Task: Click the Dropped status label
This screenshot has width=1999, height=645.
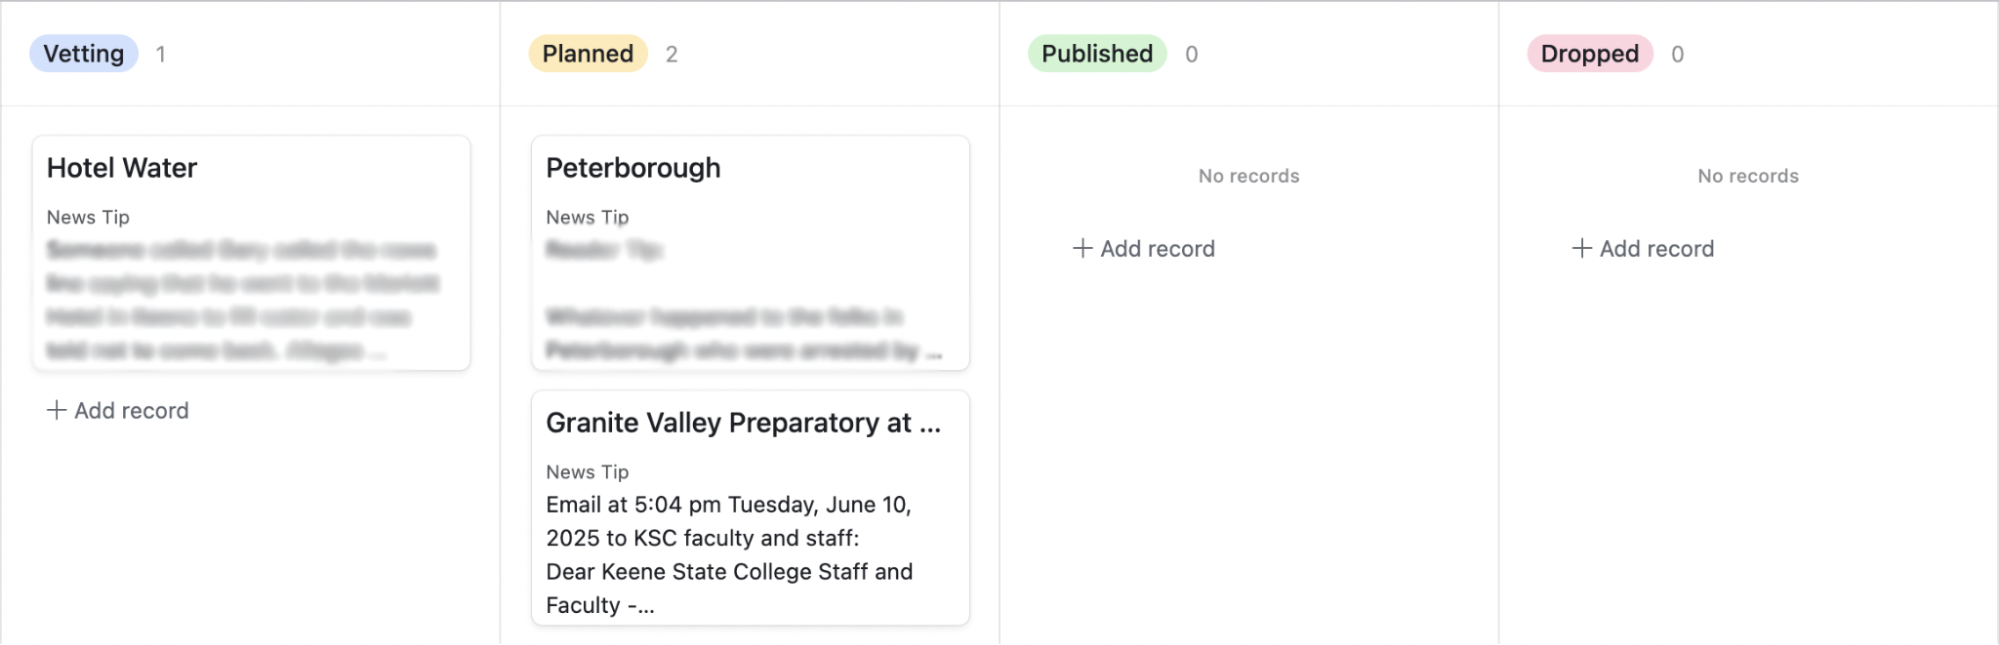Action: [x=1590, y=54]
